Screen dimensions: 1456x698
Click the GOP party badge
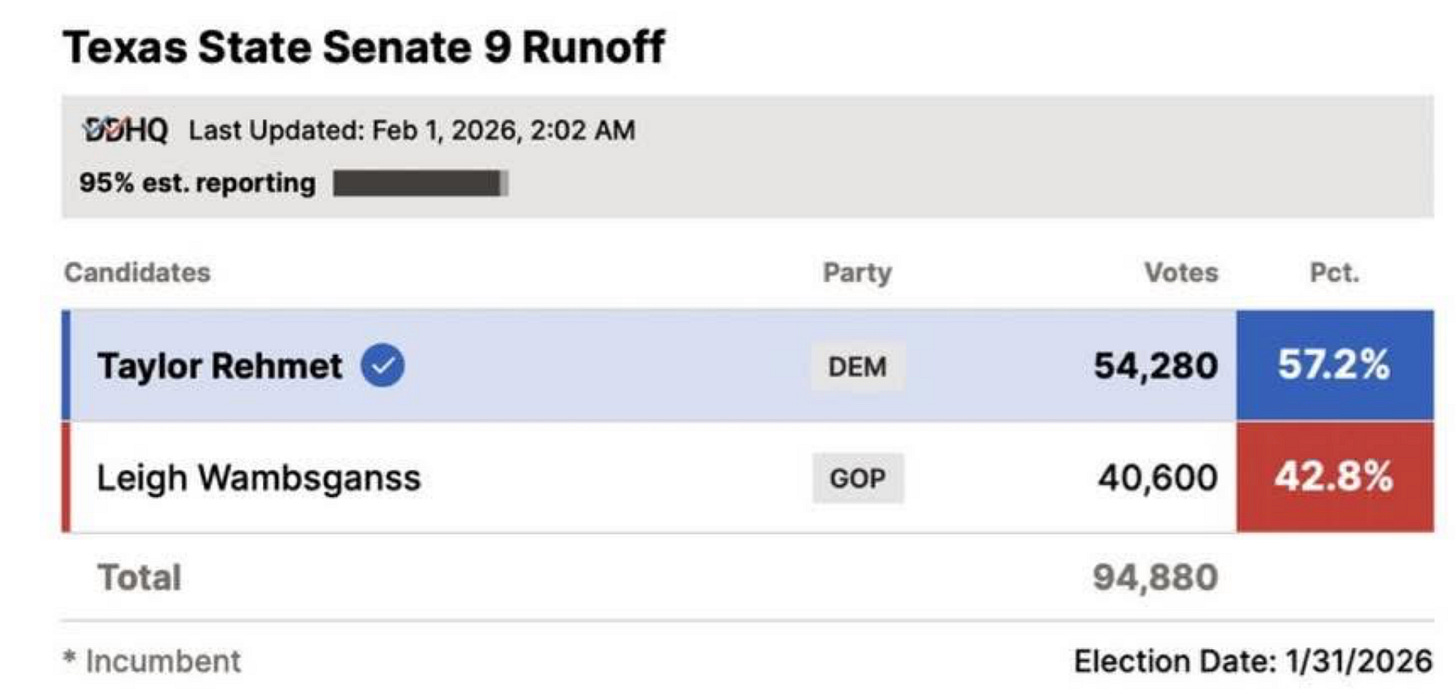pos(858,478)
